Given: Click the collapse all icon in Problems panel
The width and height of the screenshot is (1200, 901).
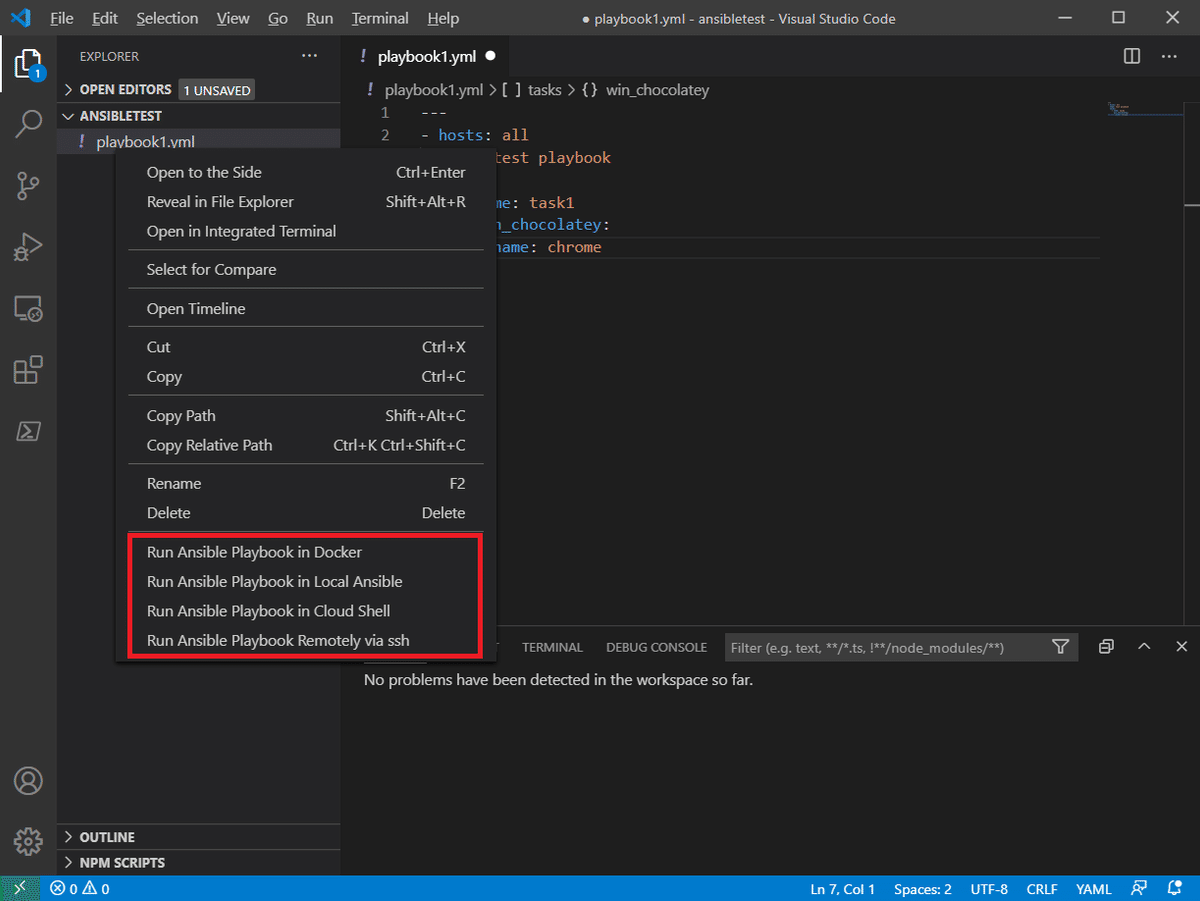Looking at the screenshot, I should tap(1106, 647).
